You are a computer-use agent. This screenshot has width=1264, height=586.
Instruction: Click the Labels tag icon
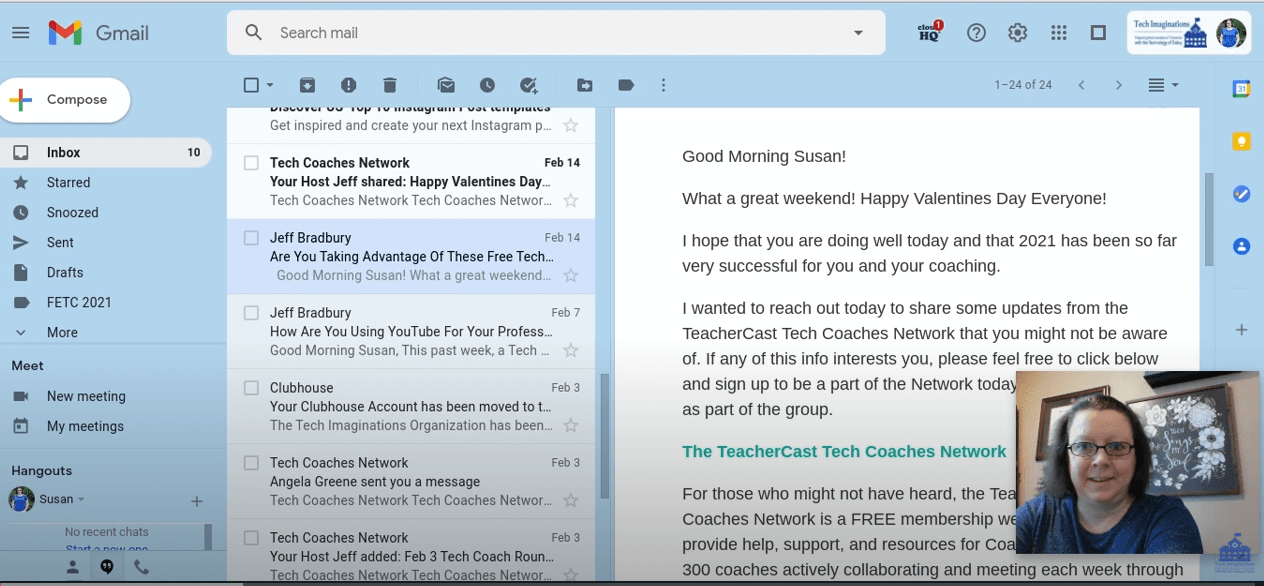[626, 85]
